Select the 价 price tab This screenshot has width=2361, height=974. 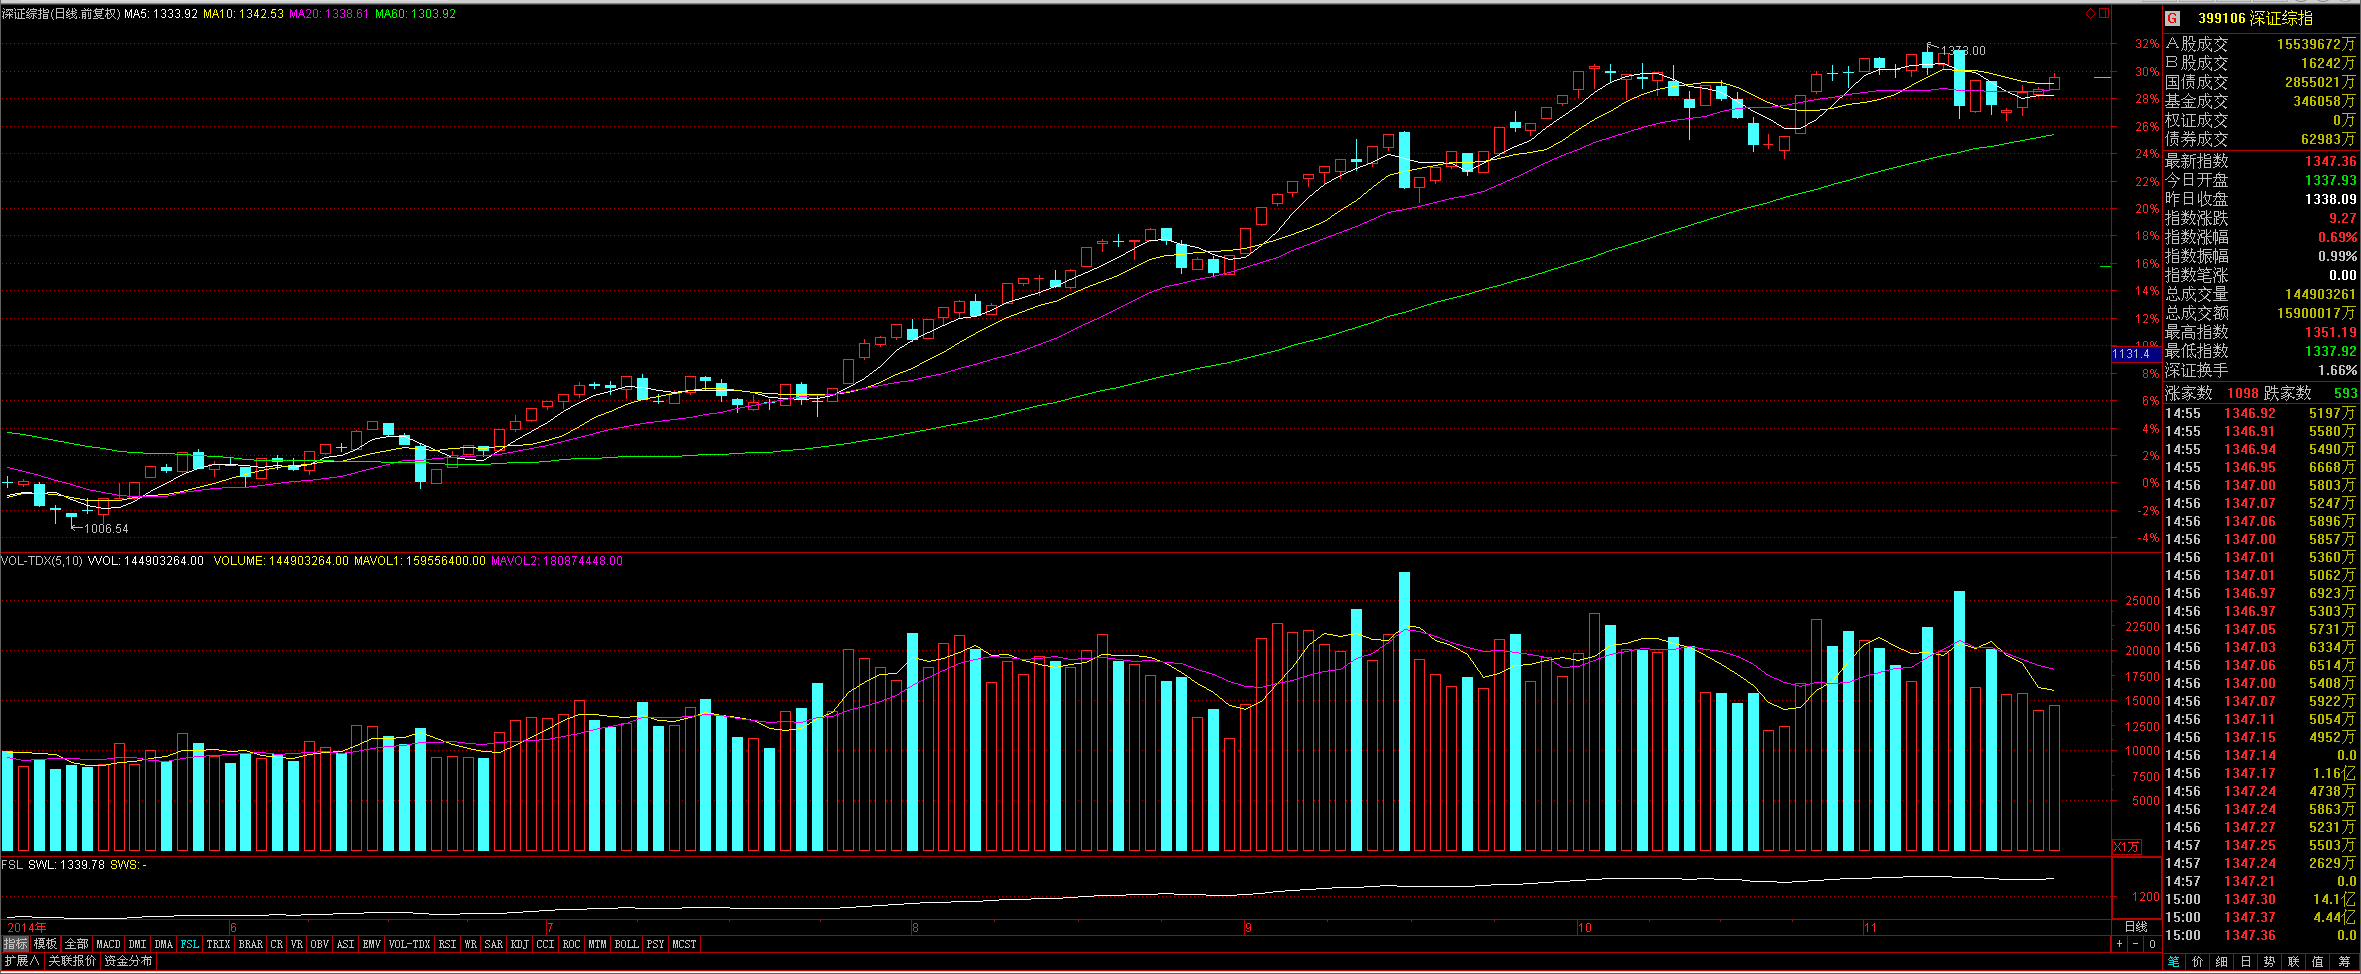[2198, 961]
